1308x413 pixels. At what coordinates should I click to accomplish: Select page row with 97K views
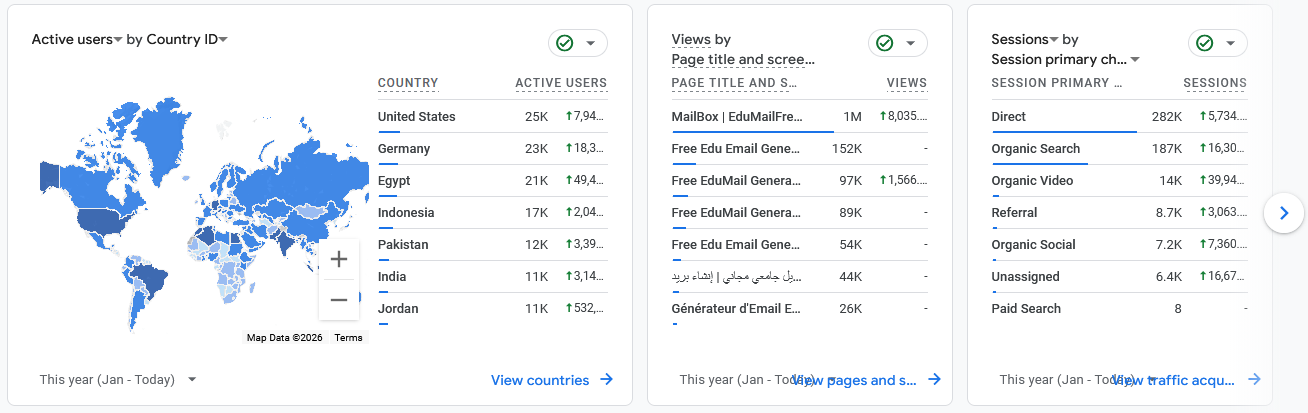pyautogui.click(x=800, y=181)
